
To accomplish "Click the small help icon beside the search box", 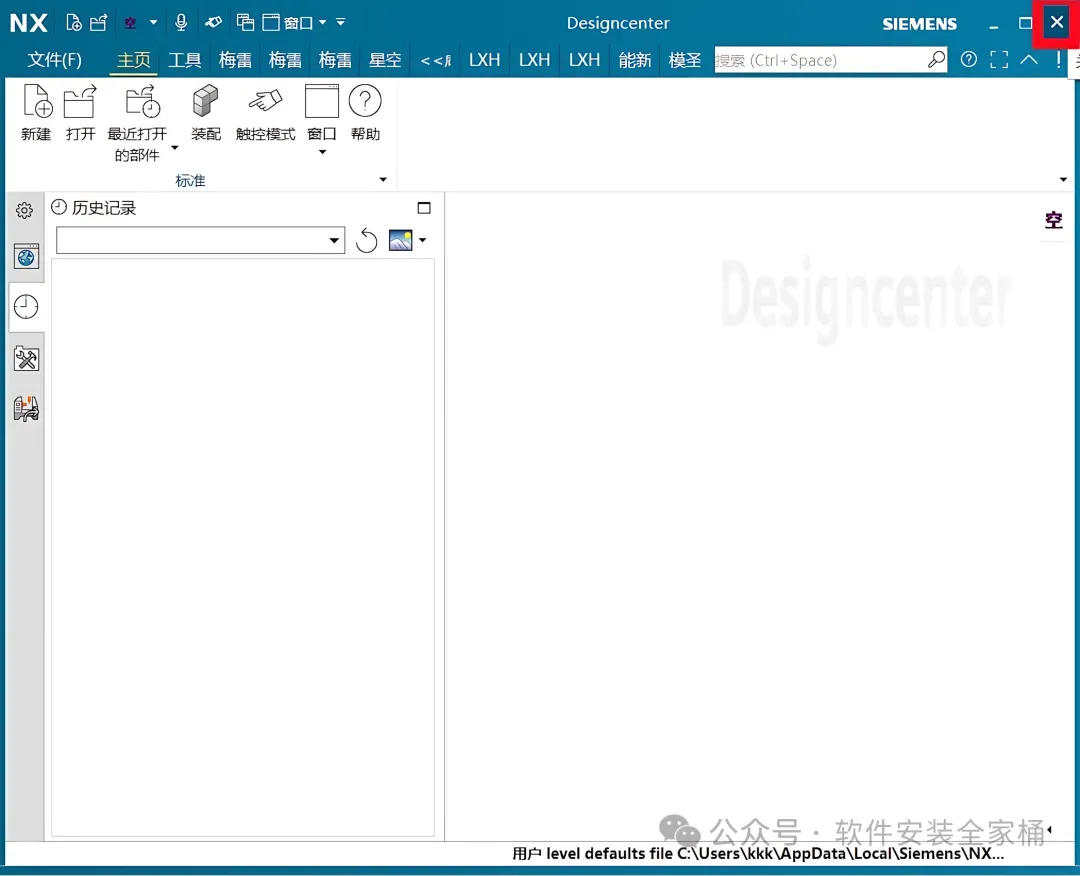I will pos(968,60).
